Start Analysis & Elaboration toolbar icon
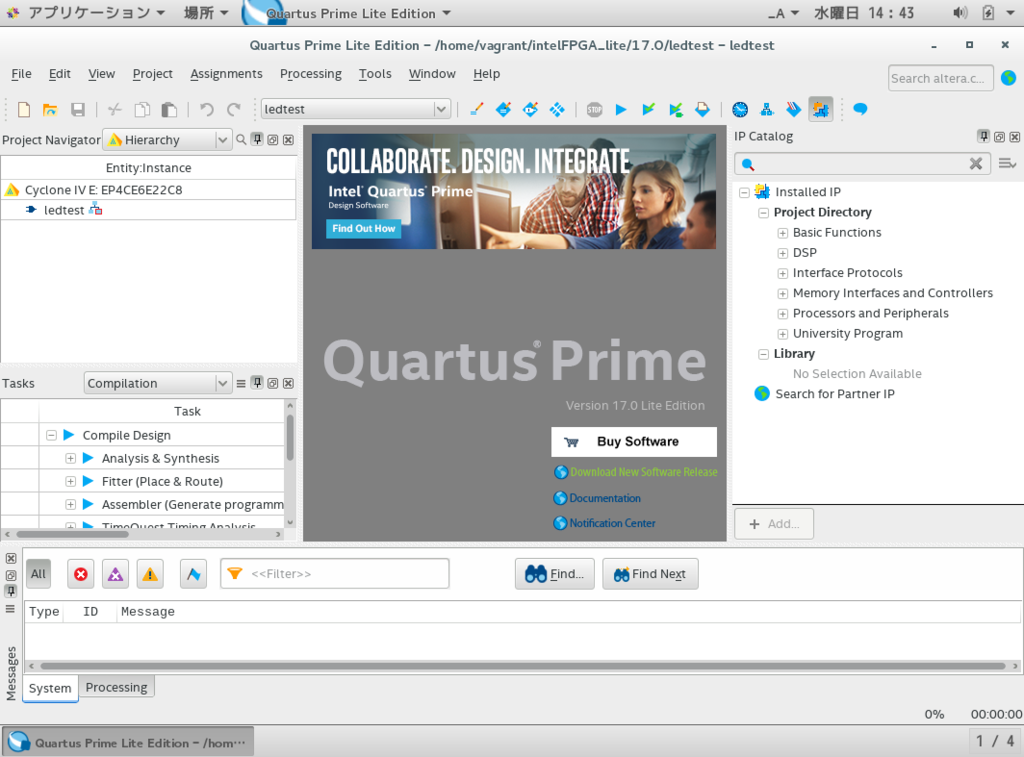 point(648,109)
